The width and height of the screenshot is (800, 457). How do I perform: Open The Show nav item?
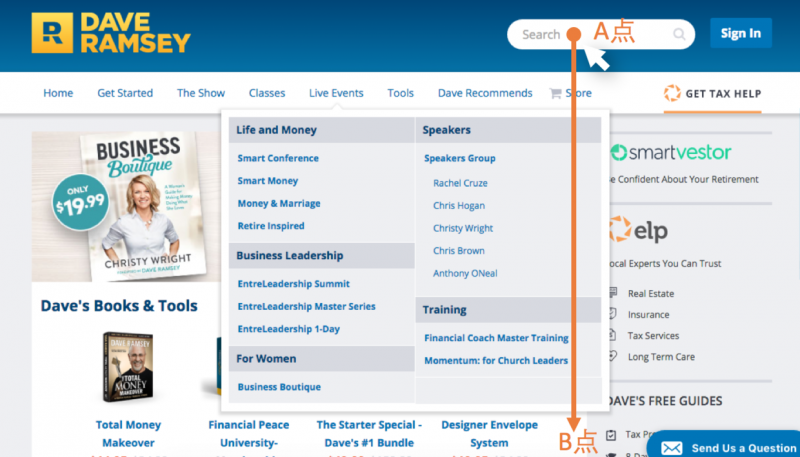click(201, 93)
